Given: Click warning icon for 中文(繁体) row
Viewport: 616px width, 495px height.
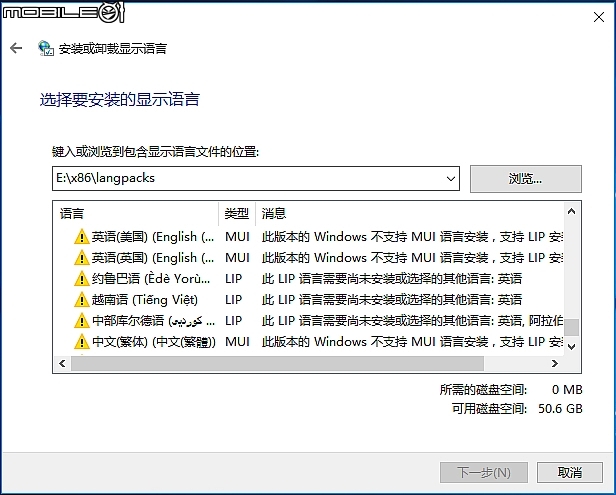Looking at the screenshot, I should point(81,342).
